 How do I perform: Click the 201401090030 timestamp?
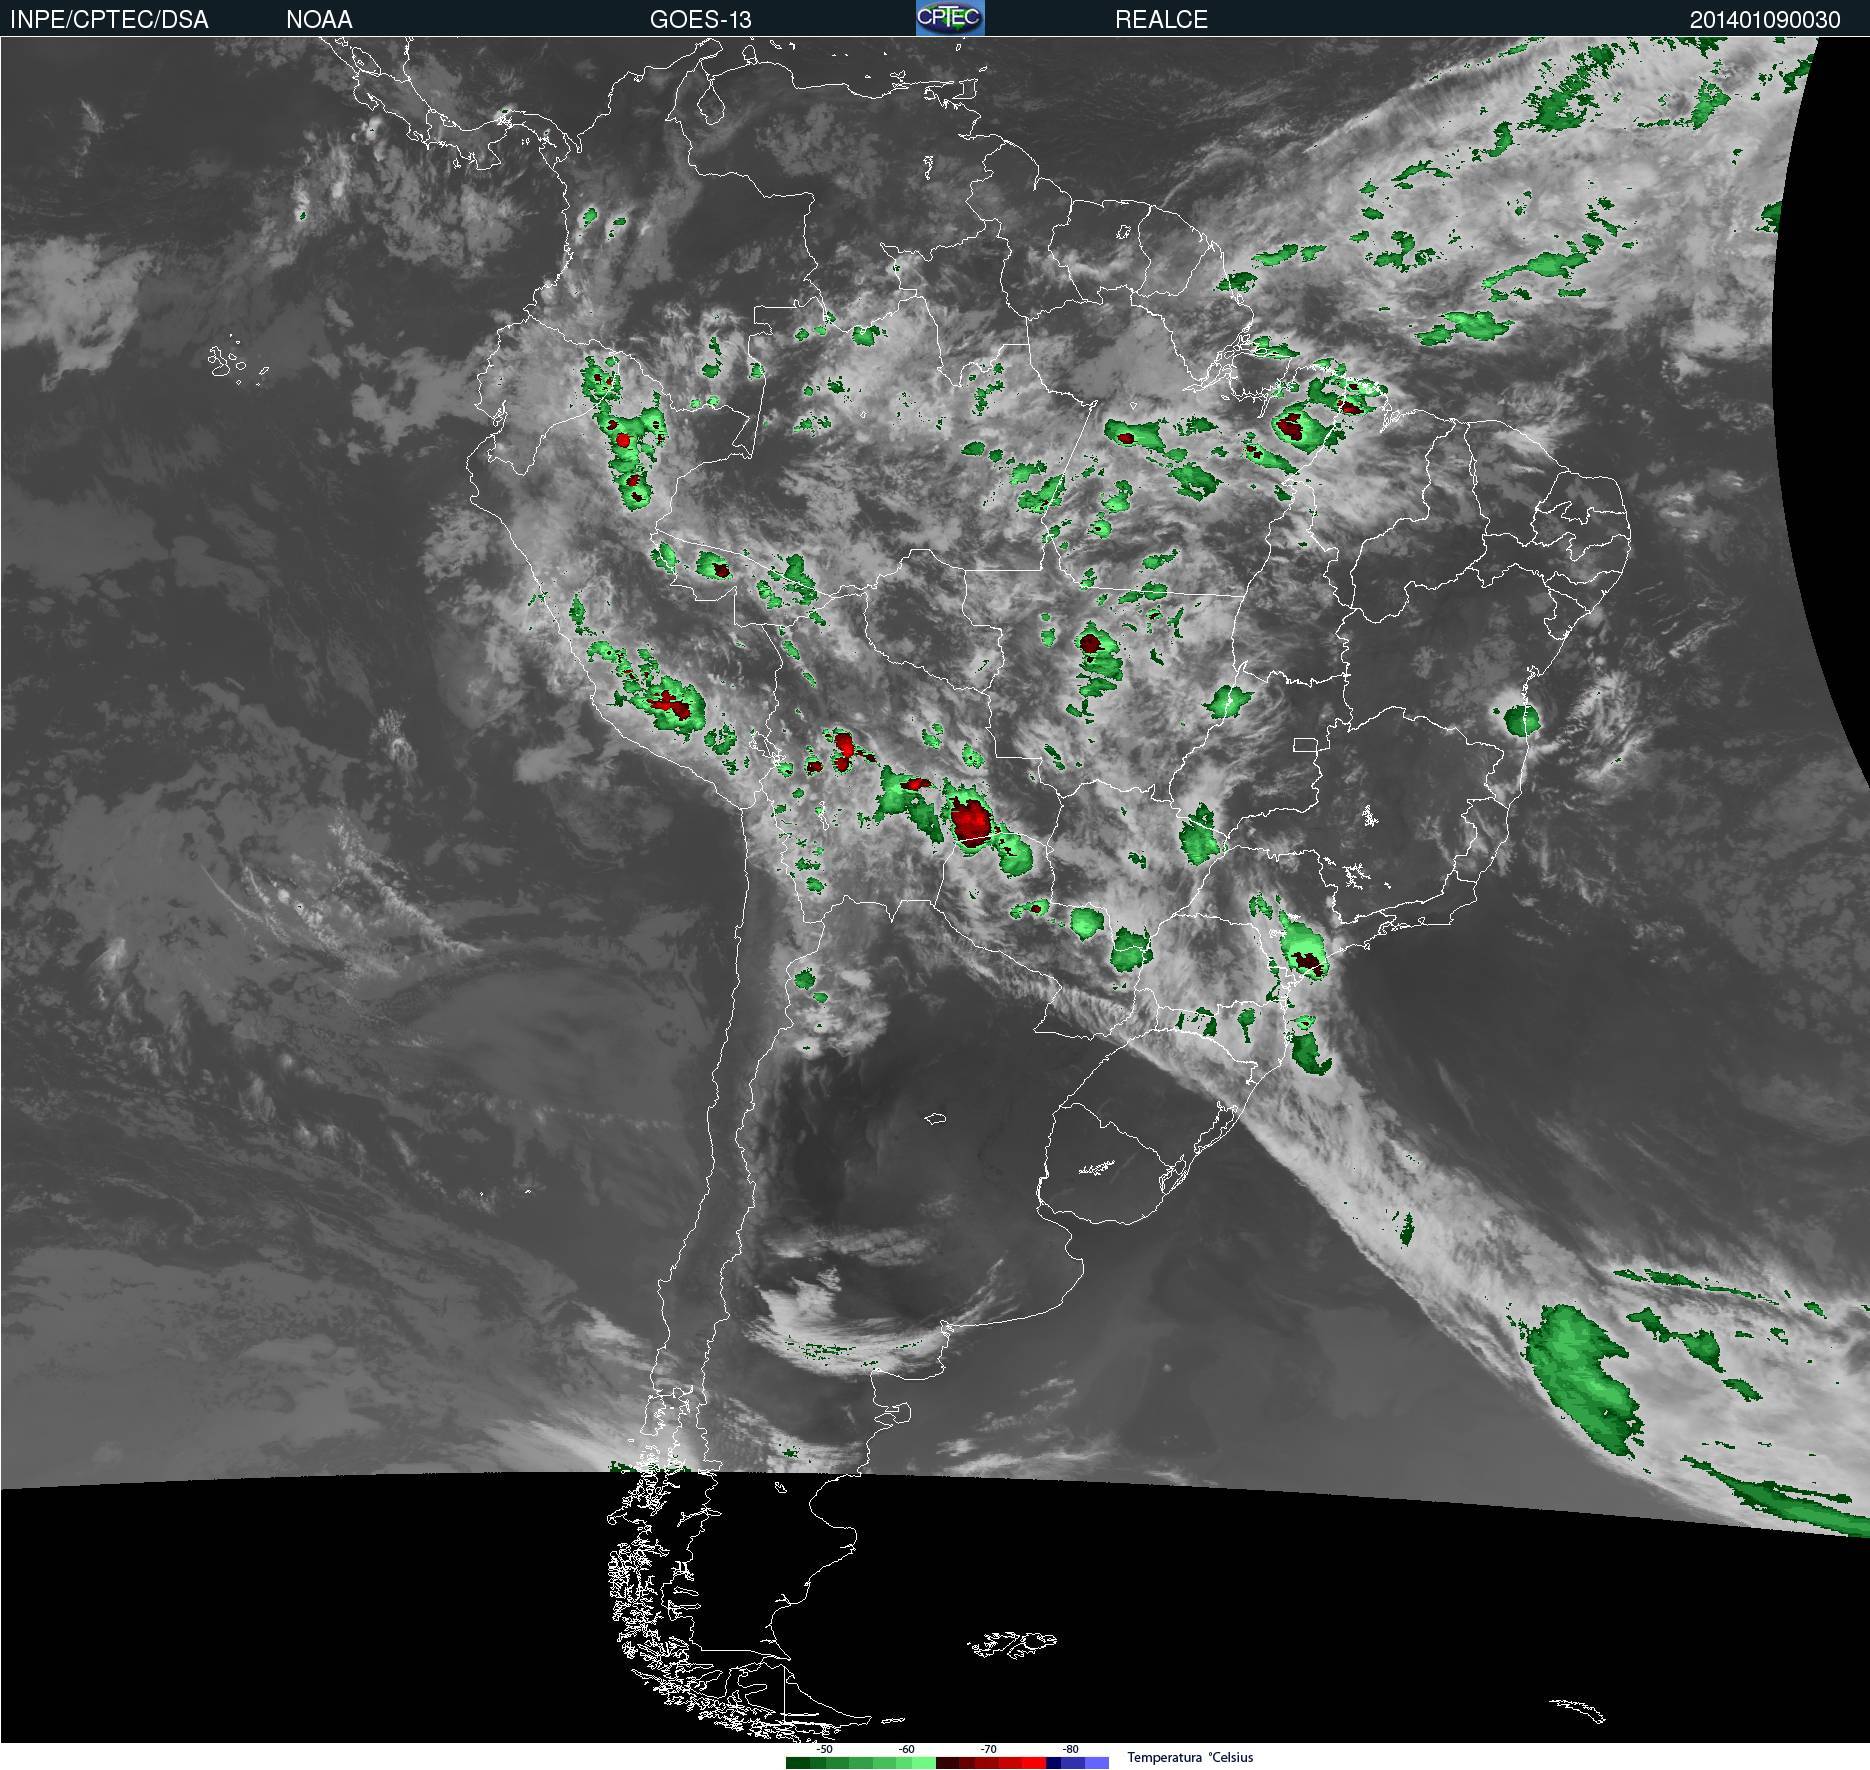coord(1765,19)
